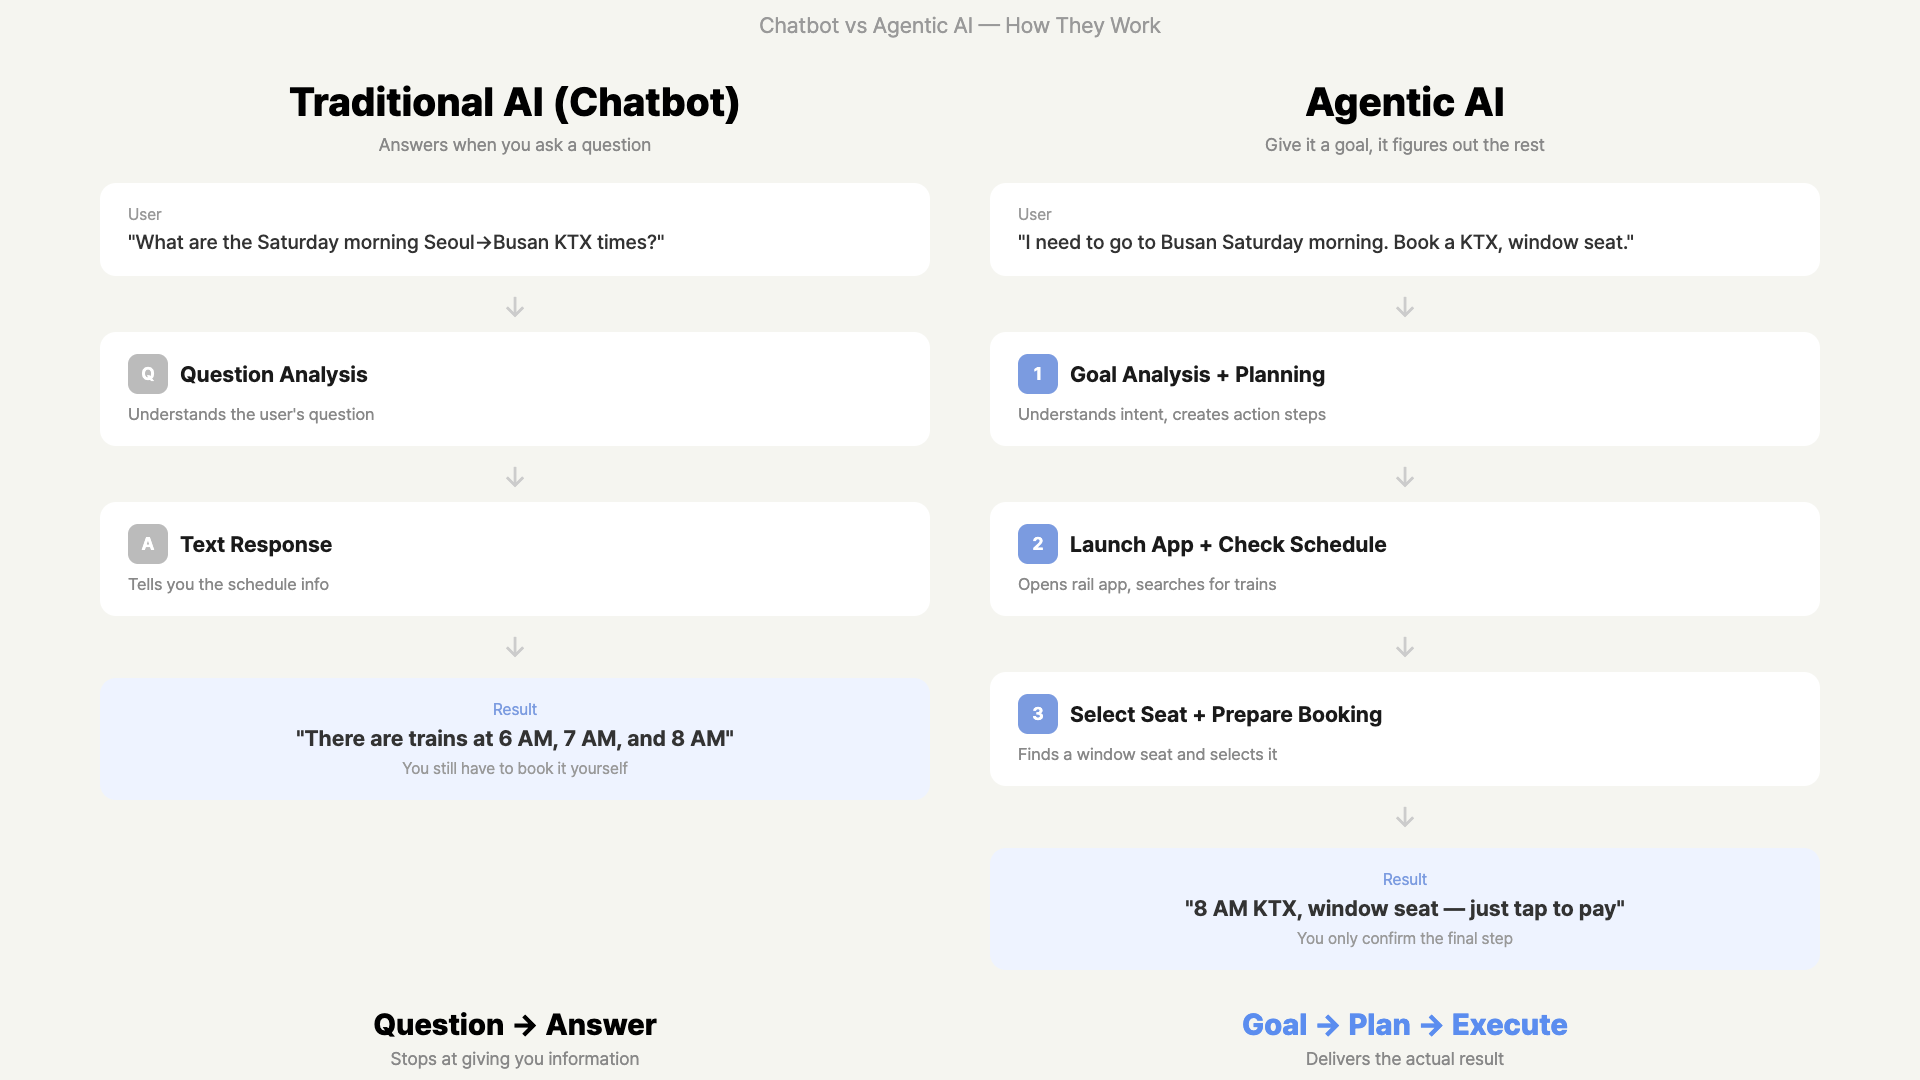Click the down arrow below Text Response card
This screenshot has width=1920, height=1080.
(515, 647)
